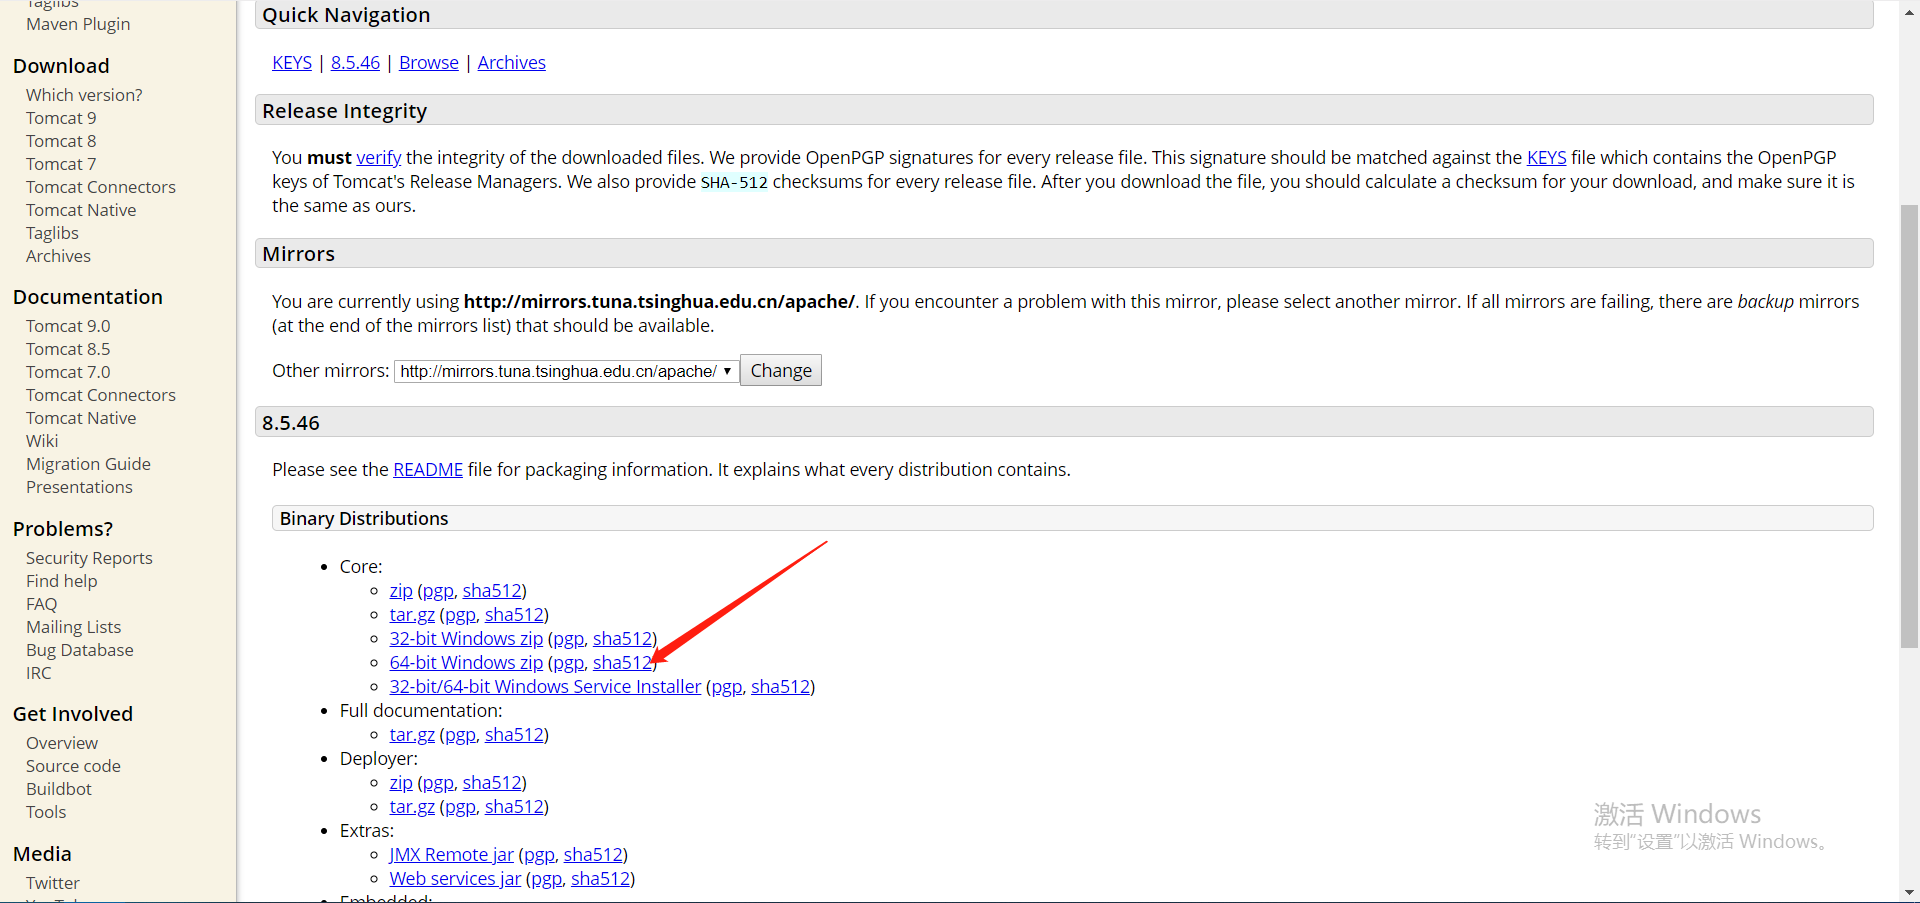Viewport: 1920px width, 903px height.
Task: Open Tomcat Native under Documentation
Action: [81, 418]
